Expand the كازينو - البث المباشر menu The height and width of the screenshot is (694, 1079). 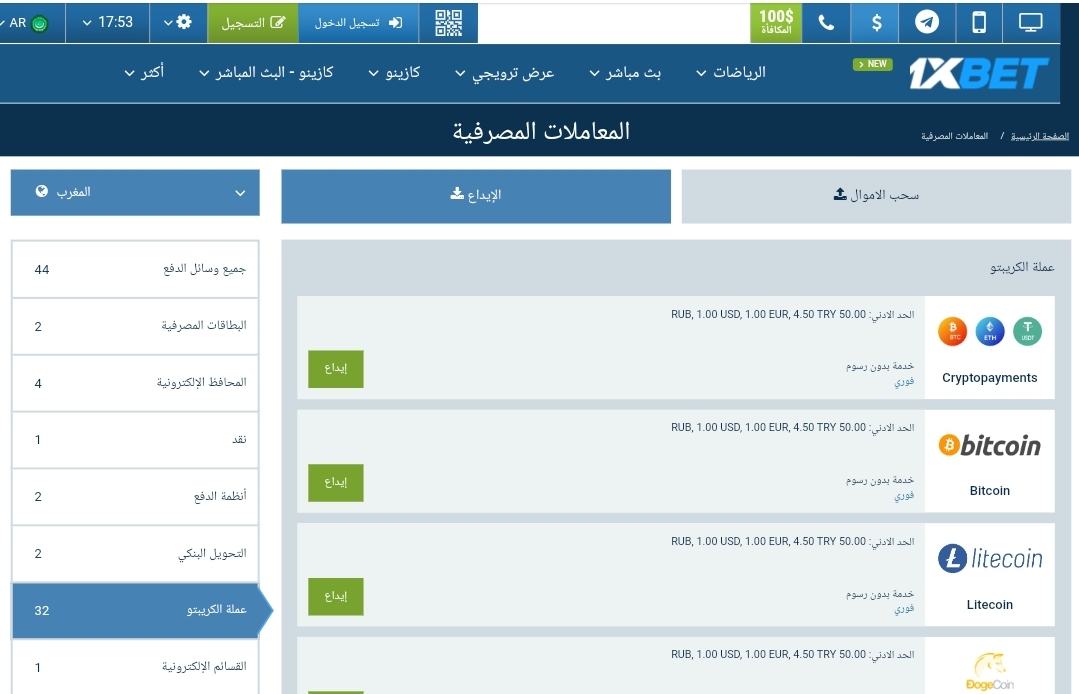[x=266, y=72]
